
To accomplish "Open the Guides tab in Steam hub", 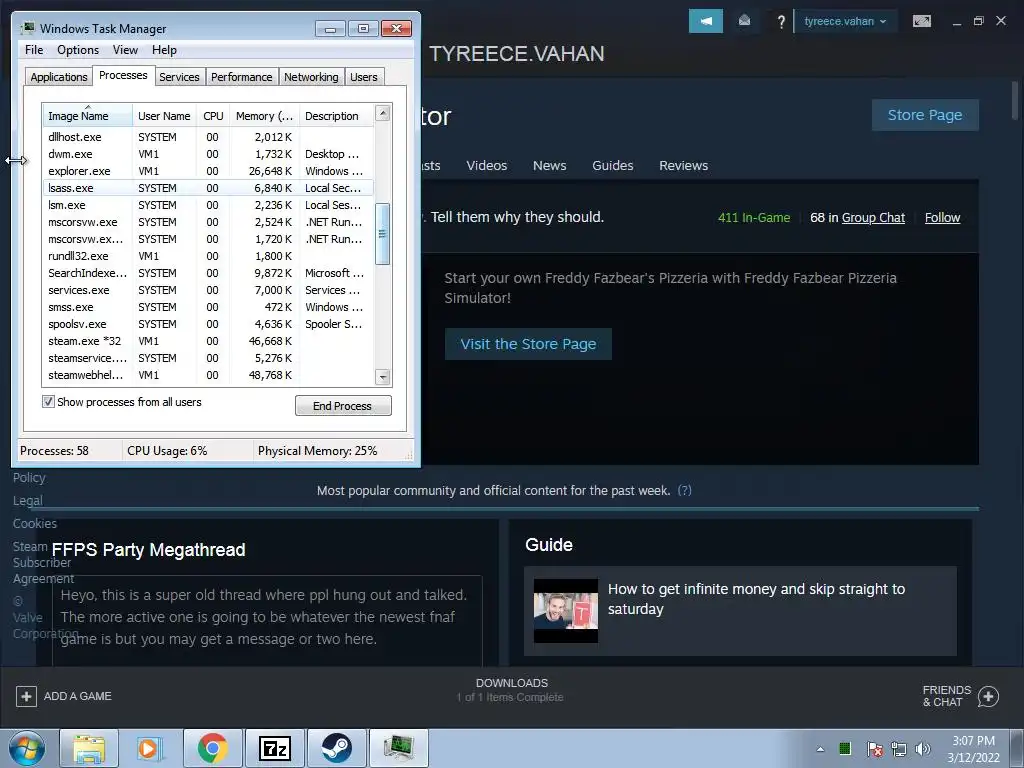I will coord(613,165).
